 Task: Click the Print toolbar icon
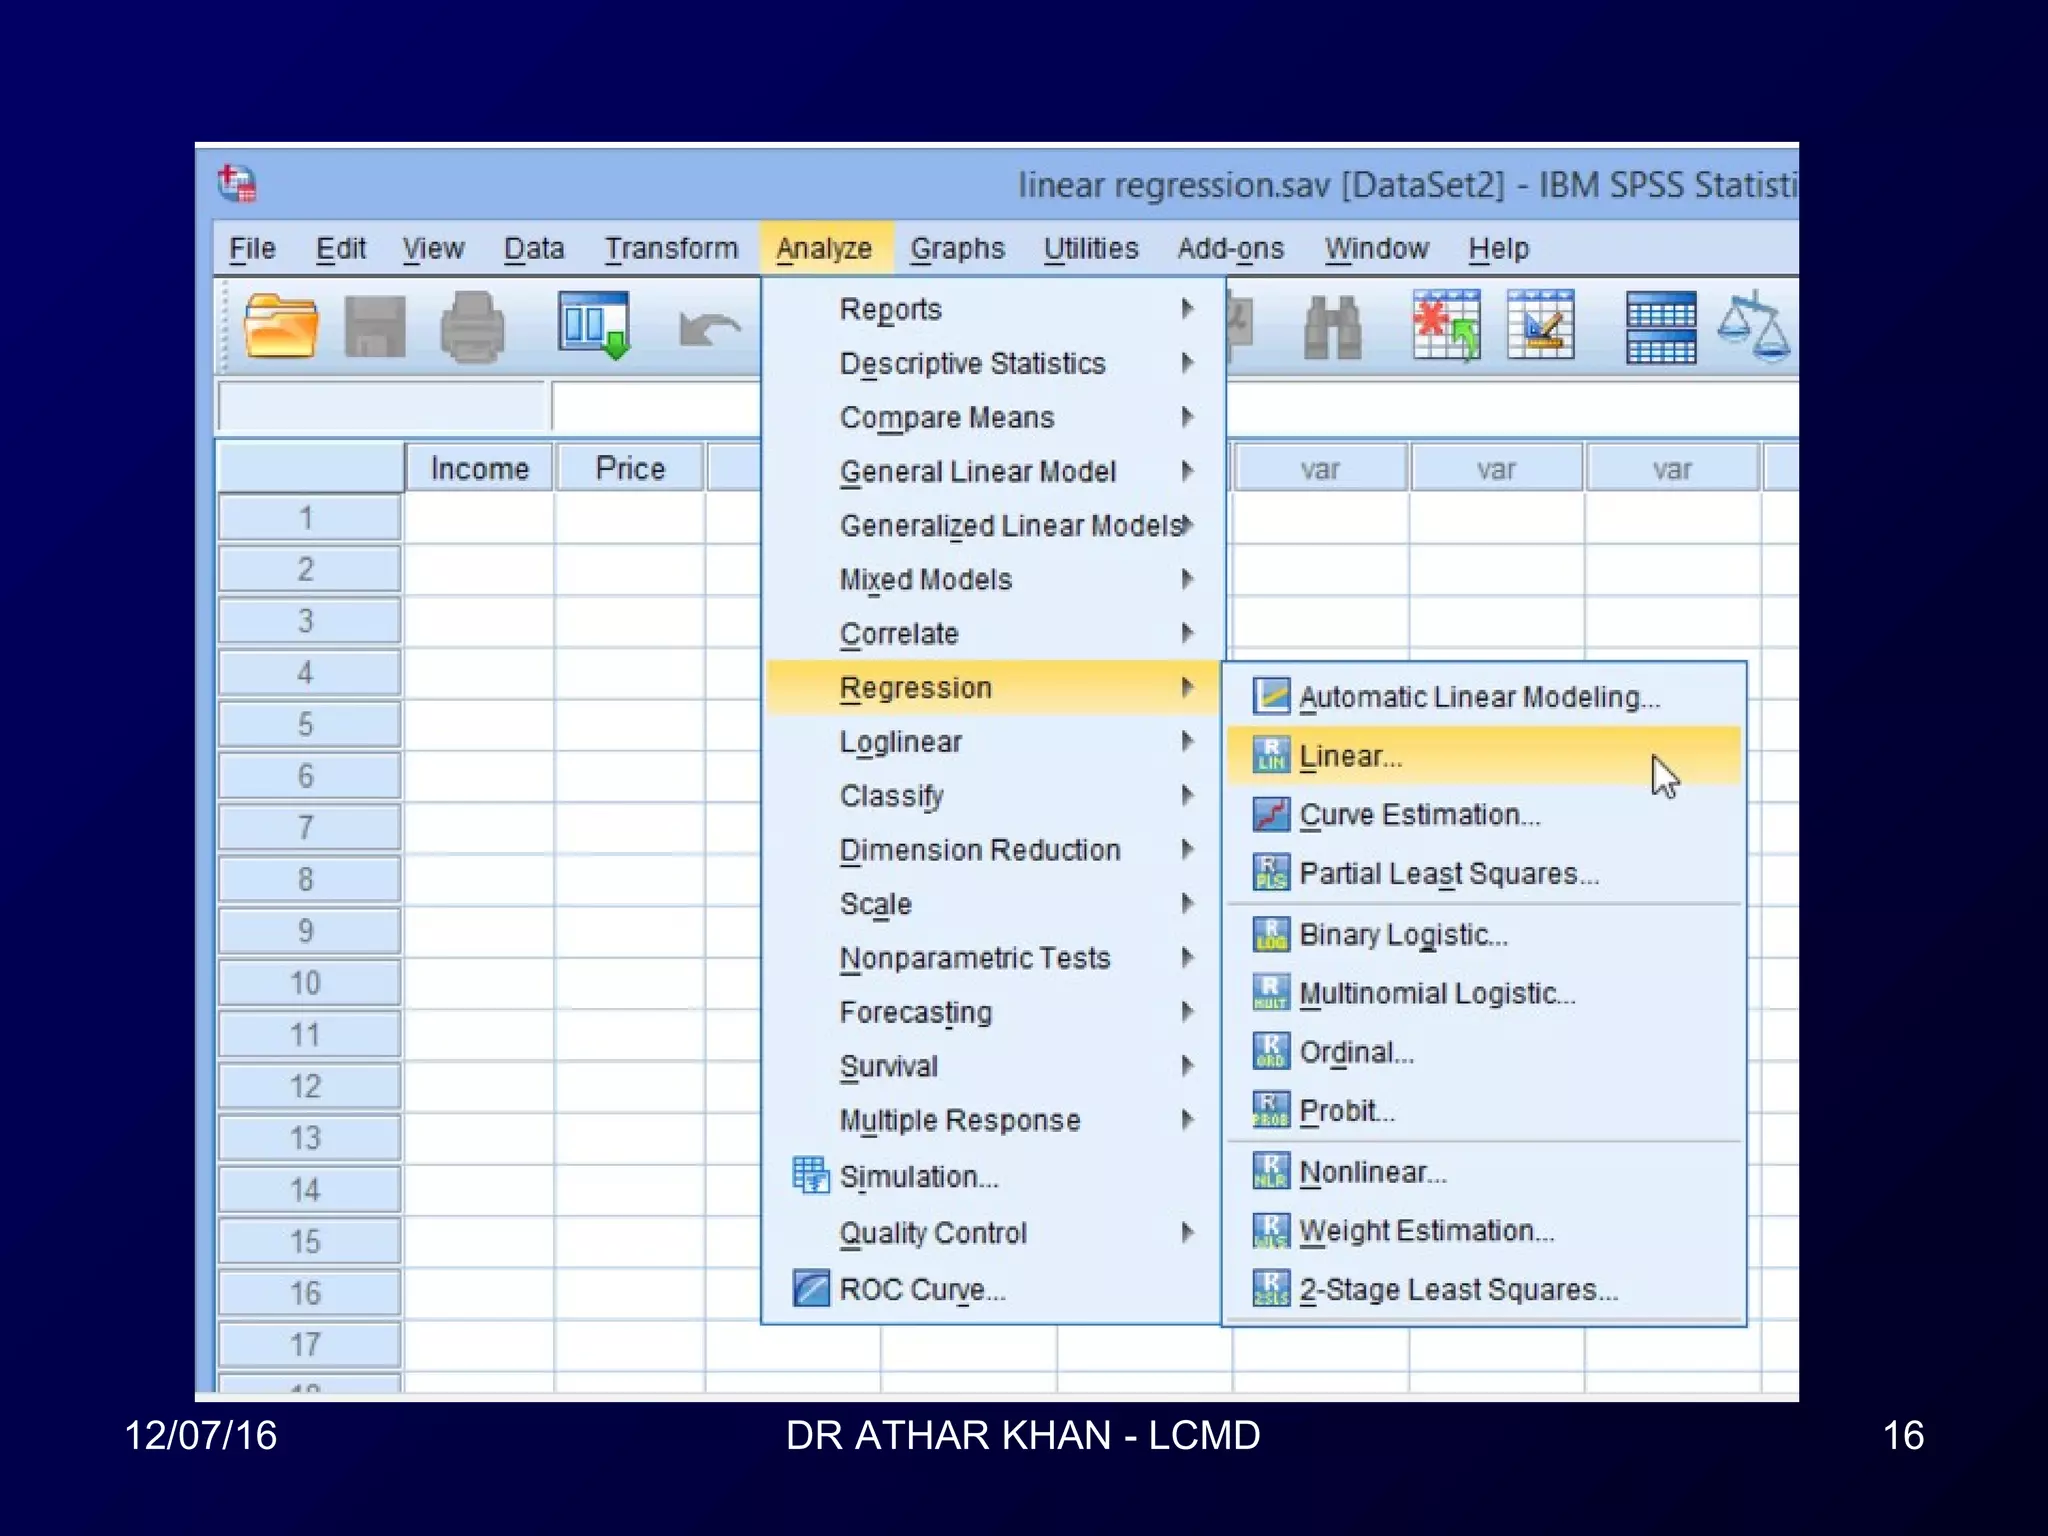click(x=472, y=326)
